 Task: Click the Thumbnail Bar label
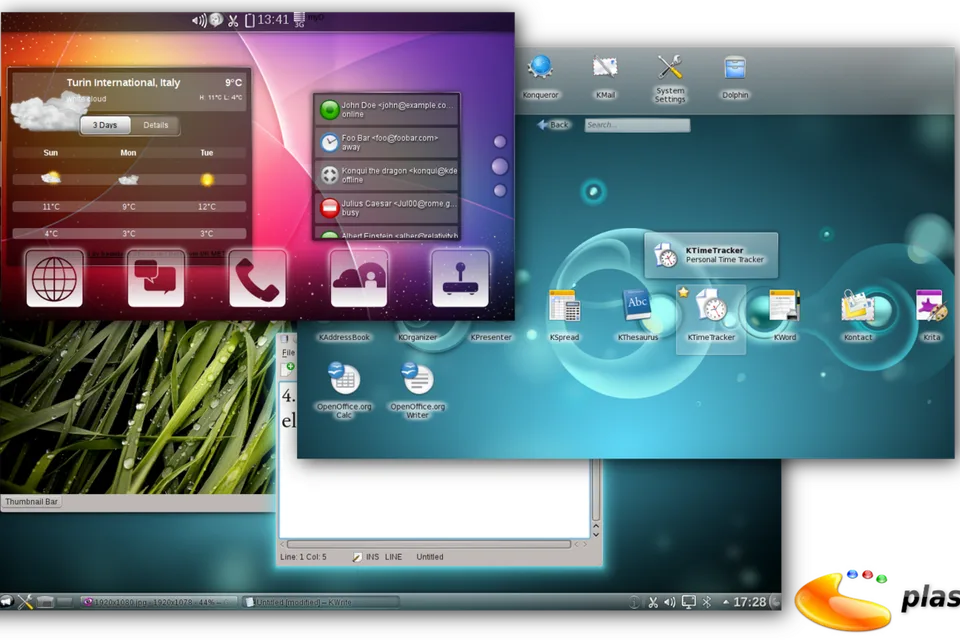click(31, 502)
